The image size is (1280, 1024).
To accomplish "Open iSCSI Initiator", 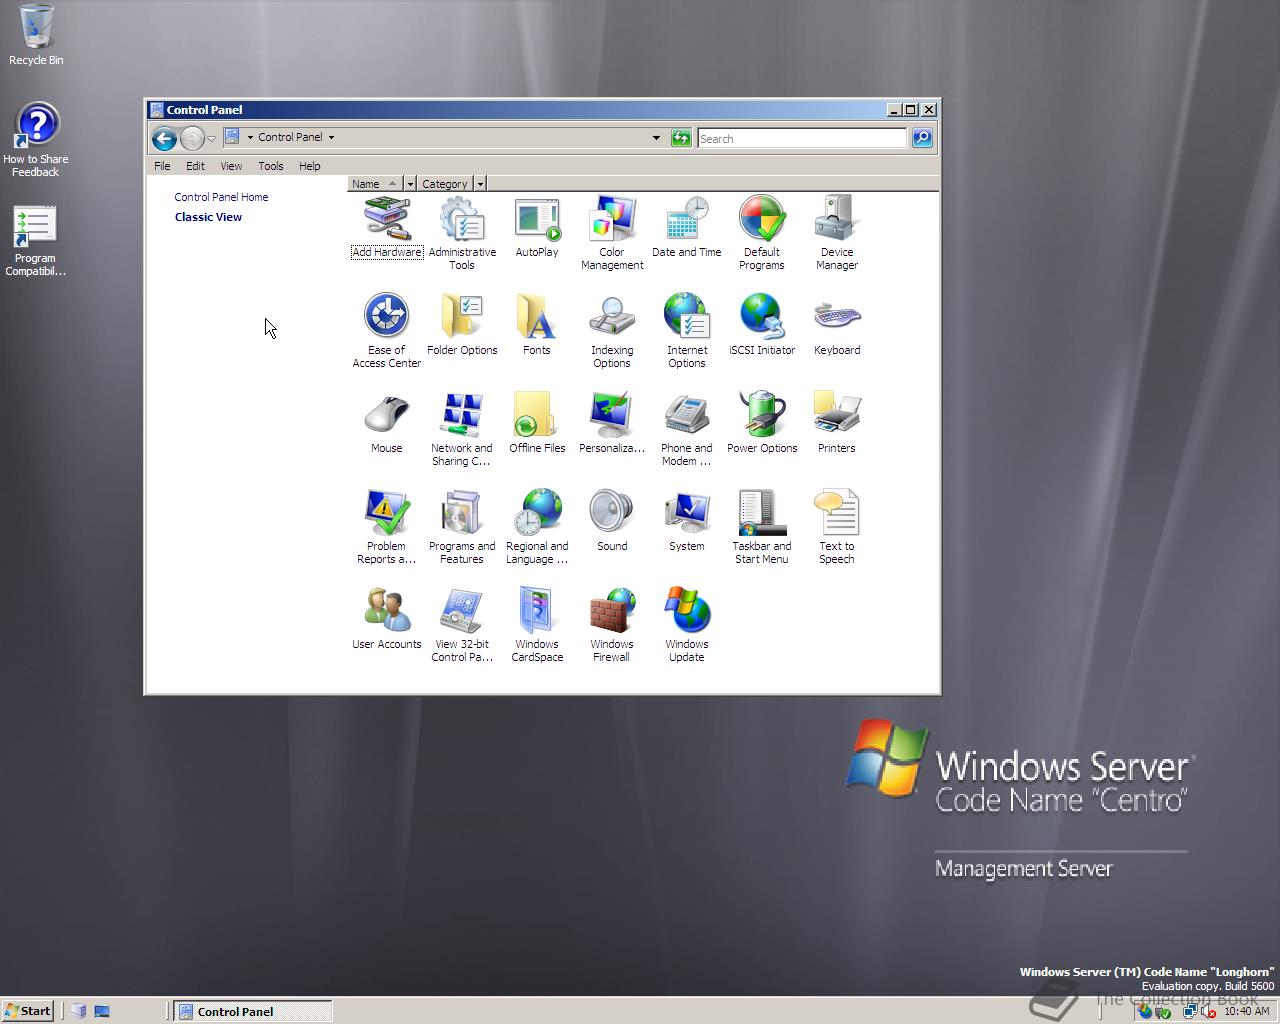I will click(x=762, y=326).
